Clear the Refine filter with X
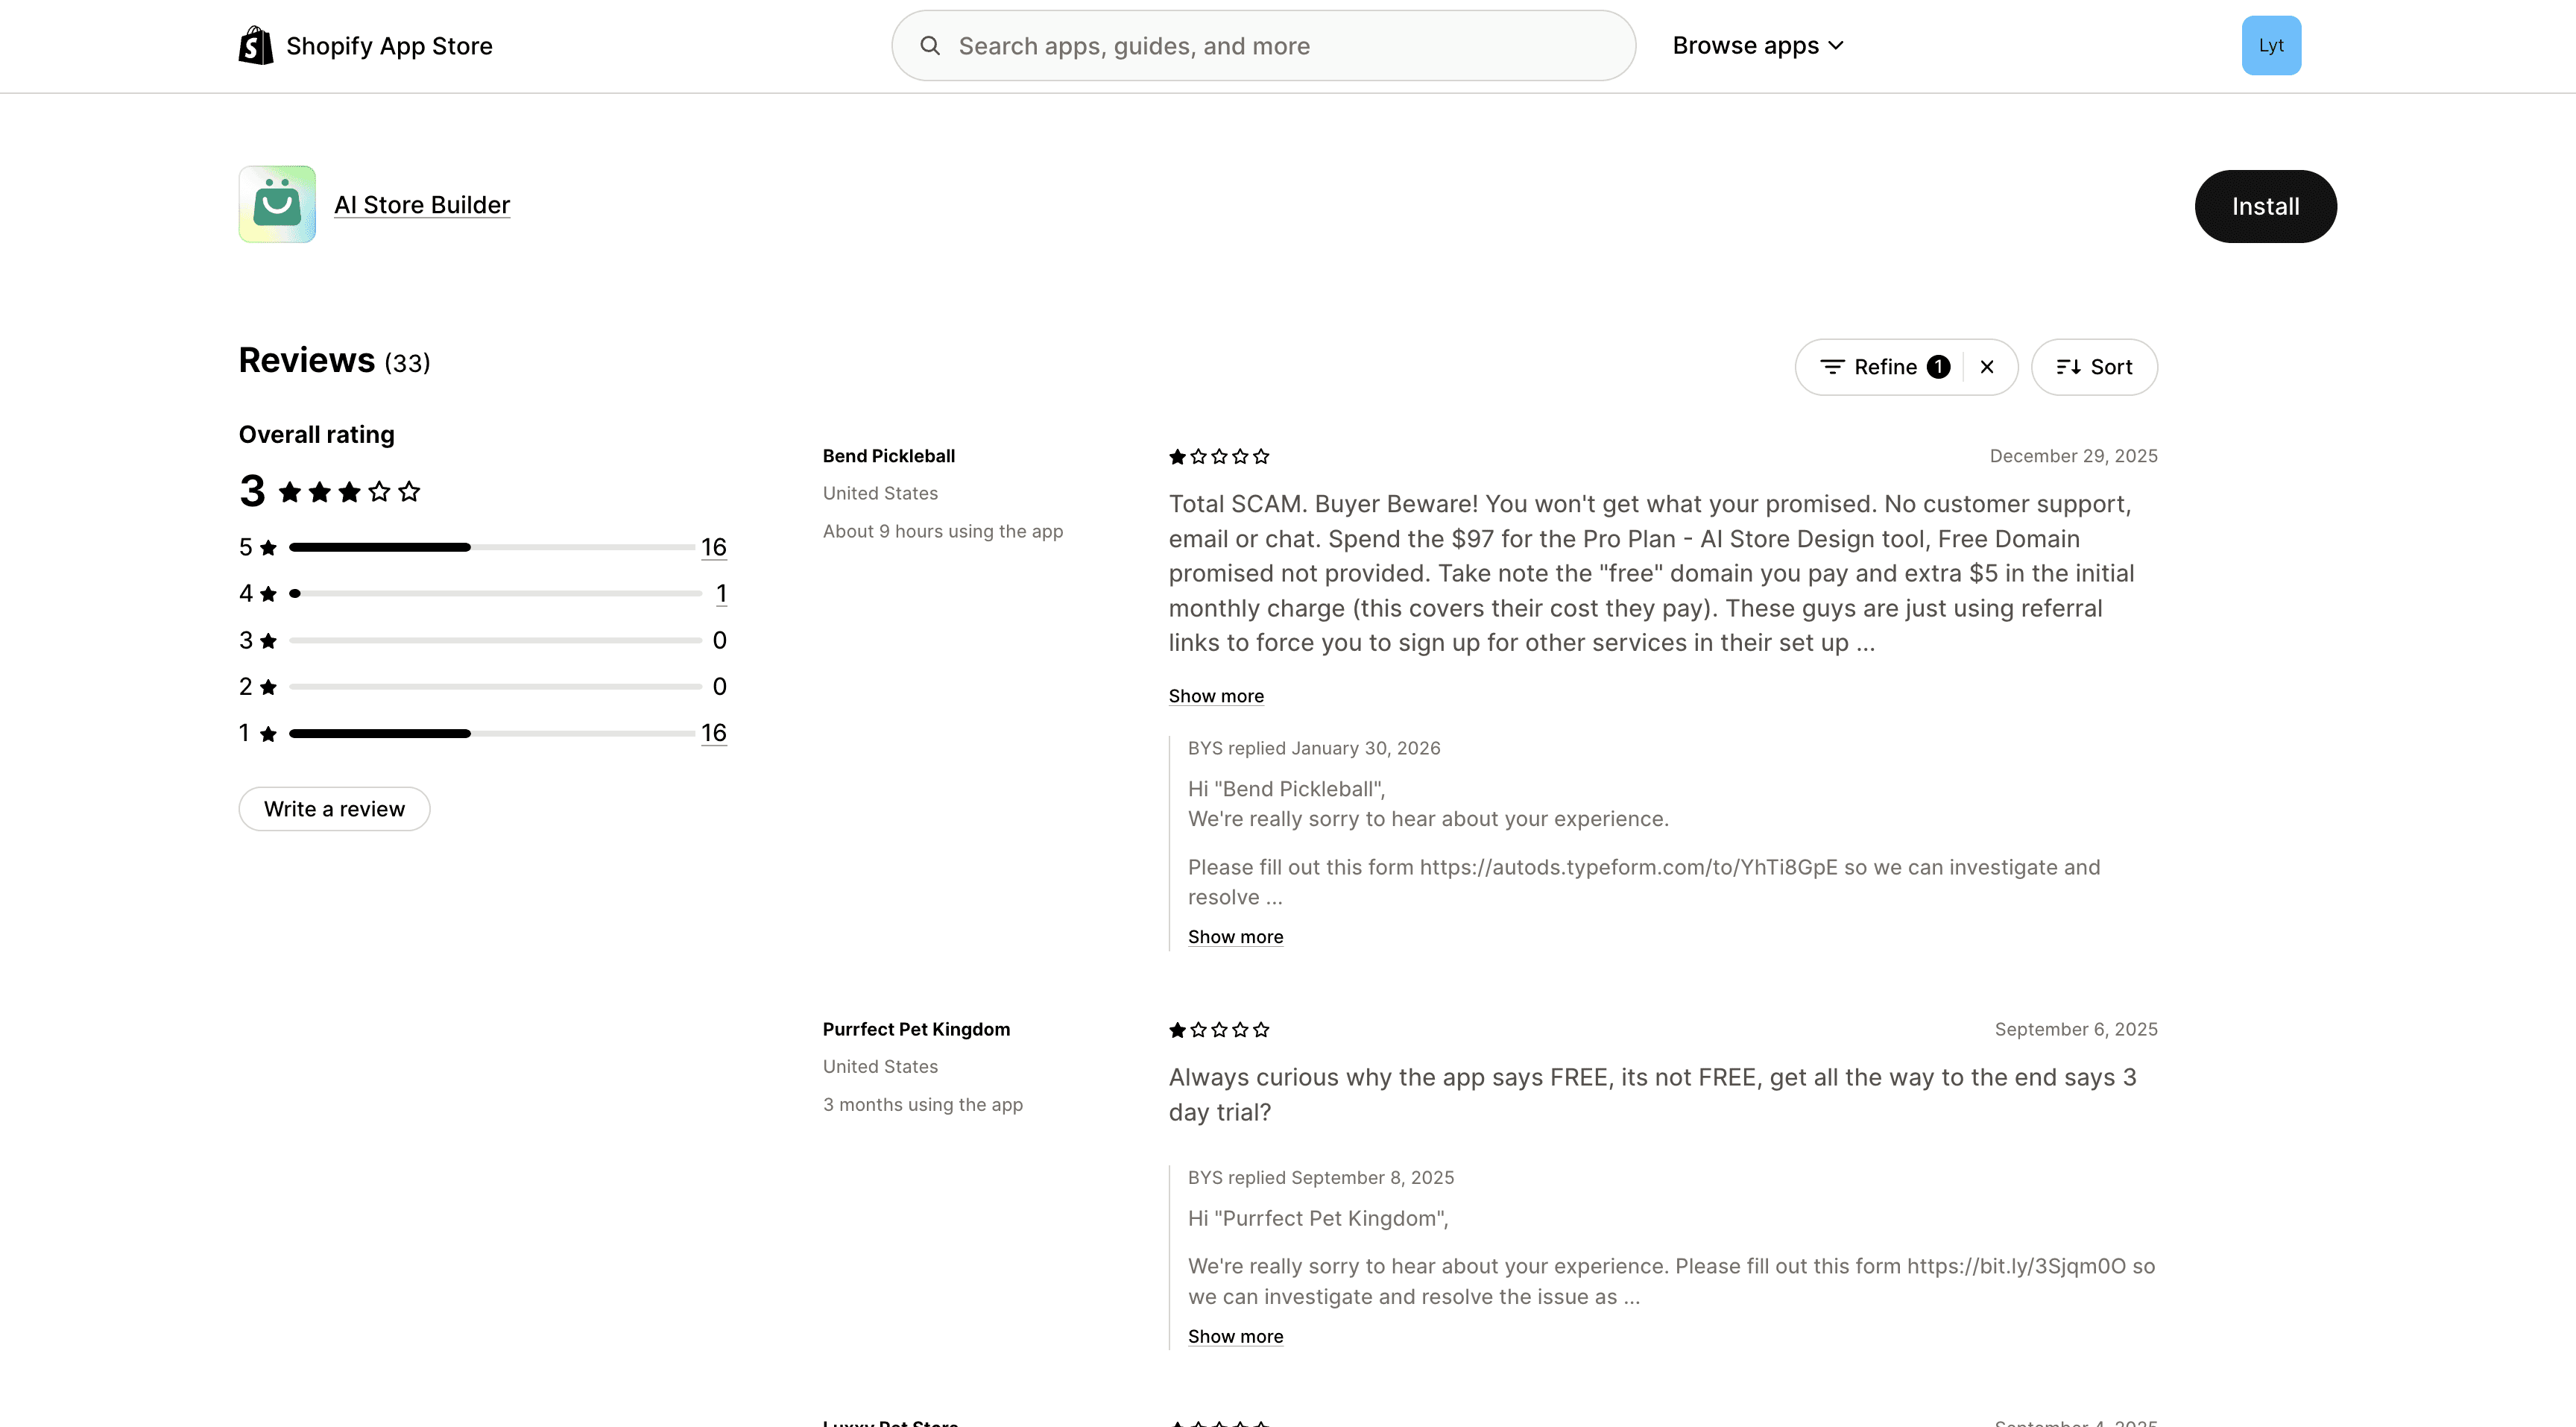This screenshot has width=2576, height=1427. pyautogui.click(x=1987, y=367)
